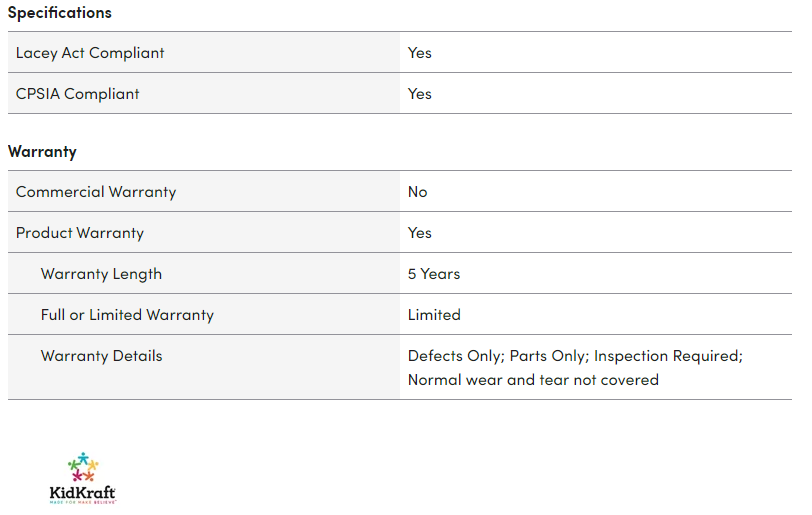Click the Specifications section heading
812x515 pixels.
pos(60,13)
